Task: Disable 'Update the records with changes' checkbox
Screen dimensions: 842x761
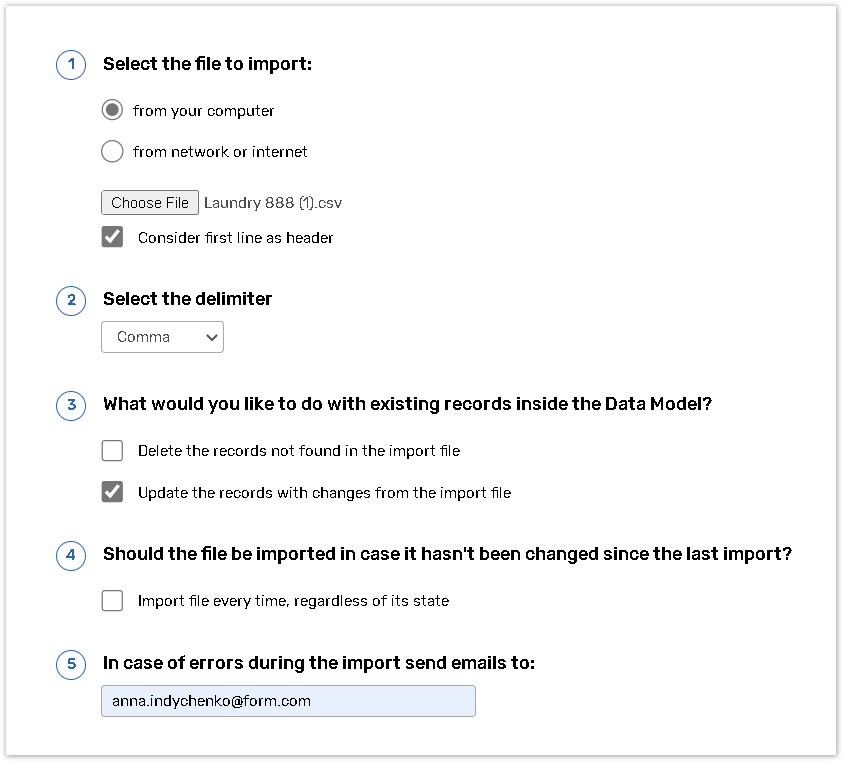Action: point(113,492)
